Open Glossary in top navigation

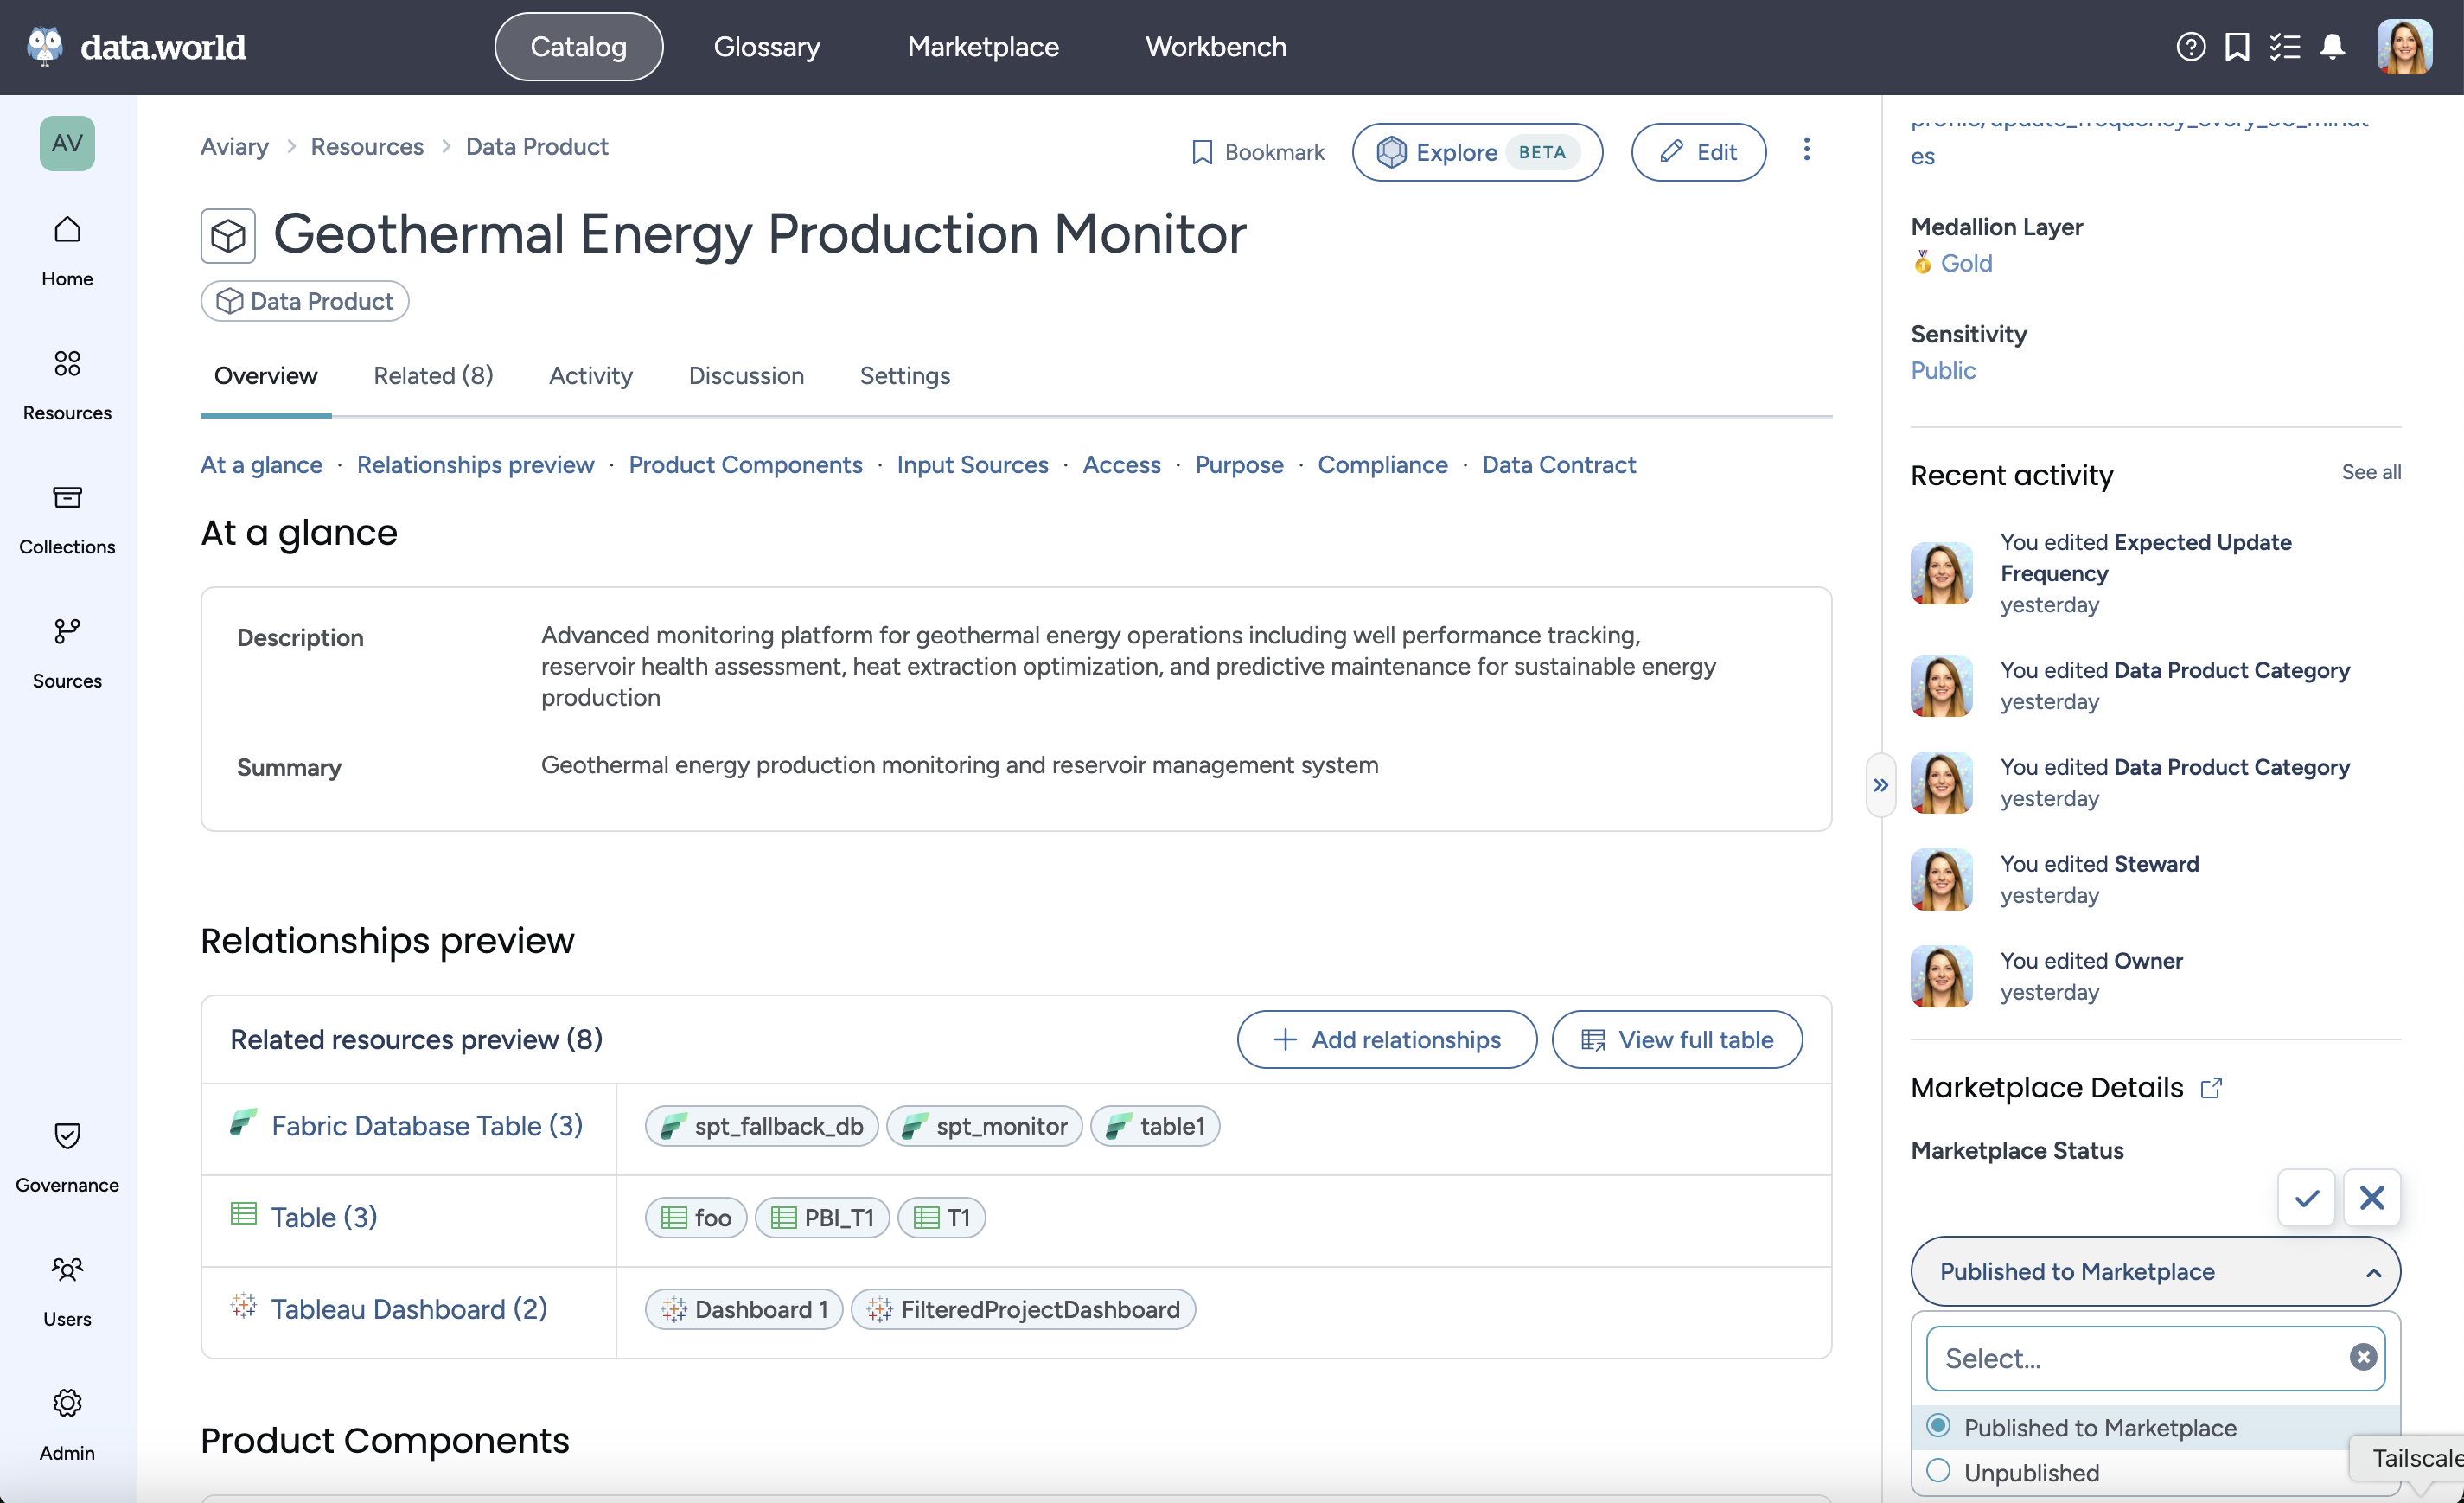pyautogui.click(x=766, y=46)
